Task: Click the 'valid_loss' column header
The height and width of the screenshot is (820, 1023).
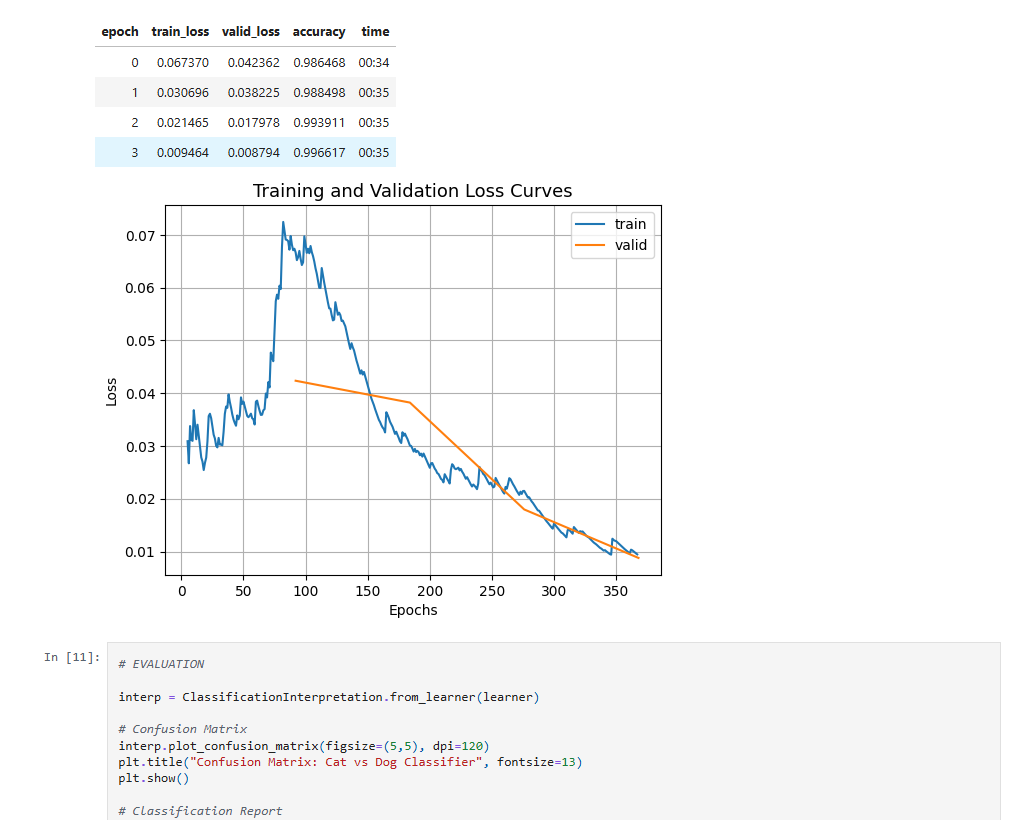Action: pyautogui.click(x=251, y=32)
